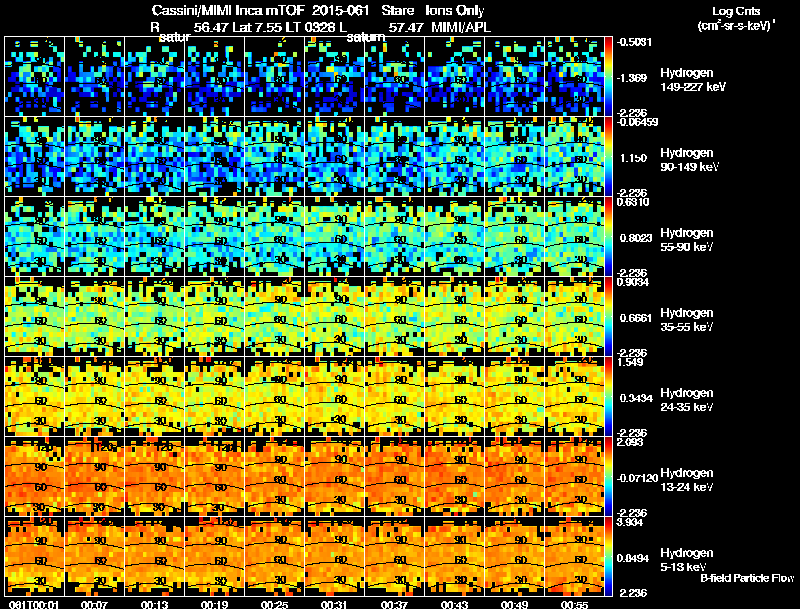Viewport: 800px width, 609px height.
Task: Select the 24-35 keV panel at 00:37
Action: [394, 397]
